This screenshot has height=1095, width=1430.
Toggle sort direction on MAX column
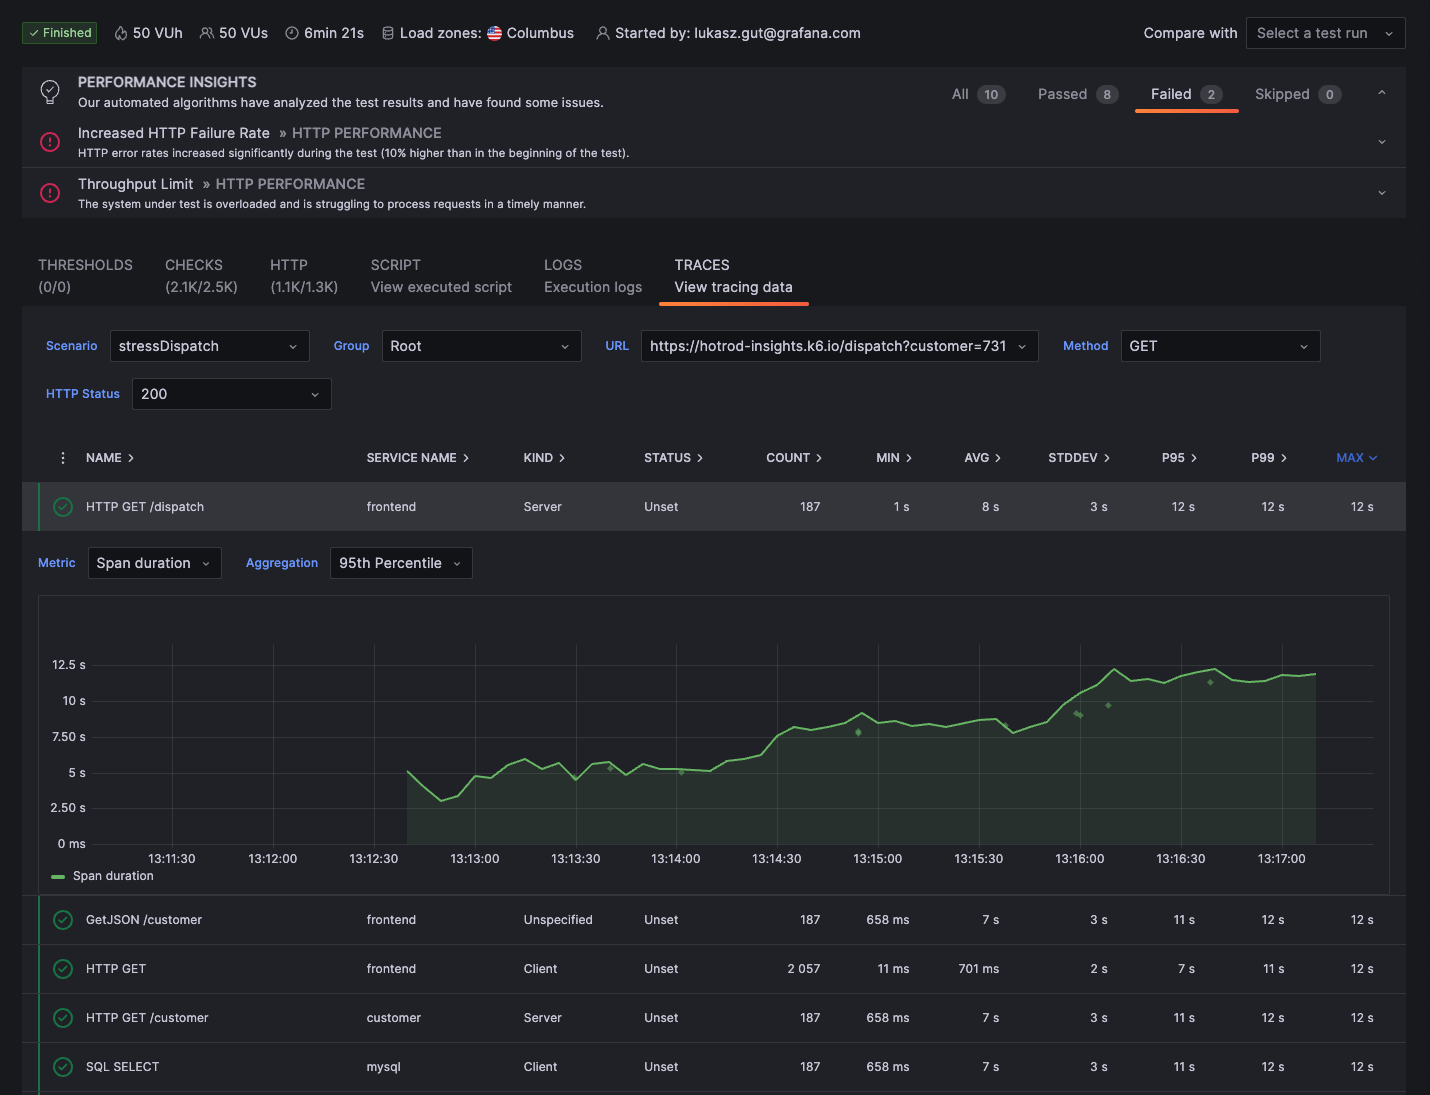(x=1356, y=457)
